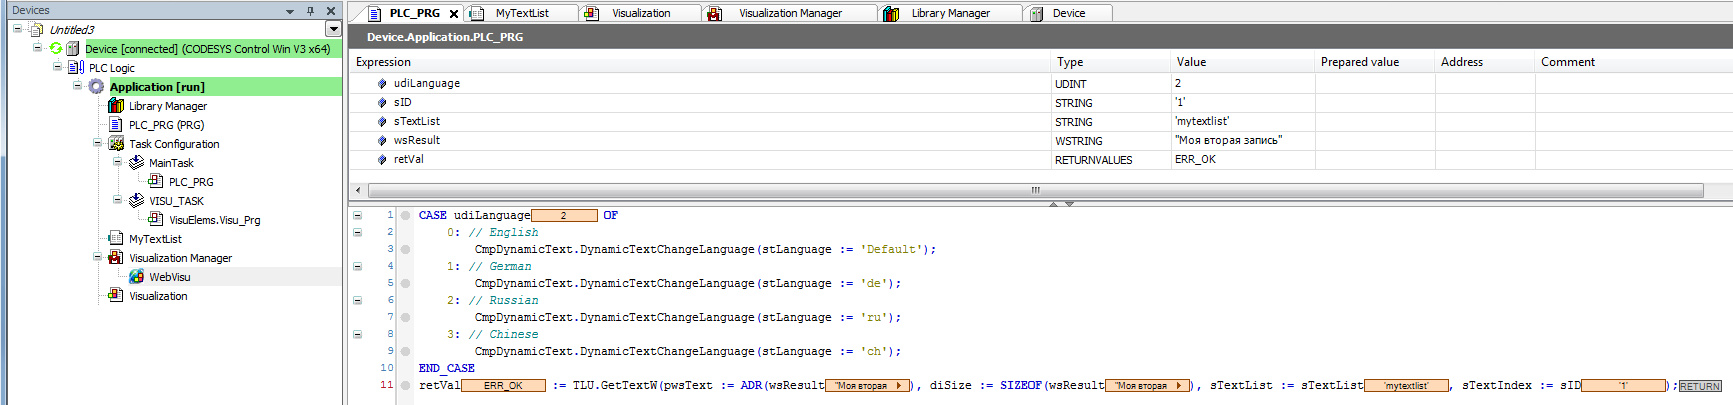Viewport: 1733px width, 405px height.
Task: Click the Visualization Manager icon in tree
Action: [x=116, y=258]
